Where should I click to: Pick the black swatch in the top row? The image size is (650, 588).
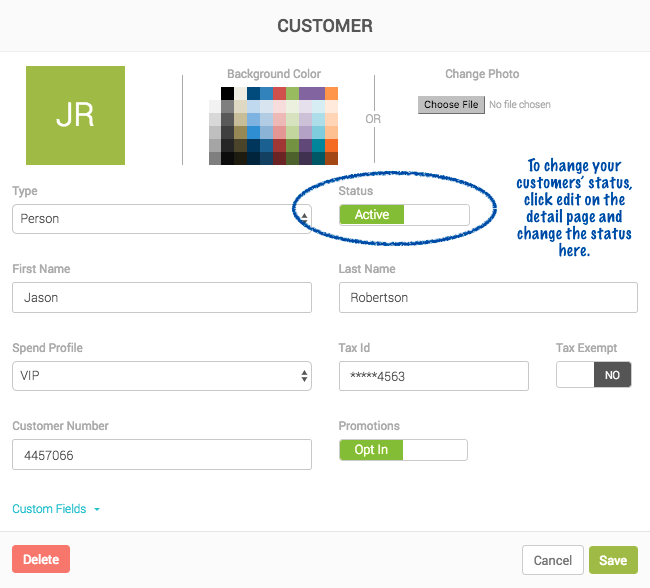click(x=228, y=94)
